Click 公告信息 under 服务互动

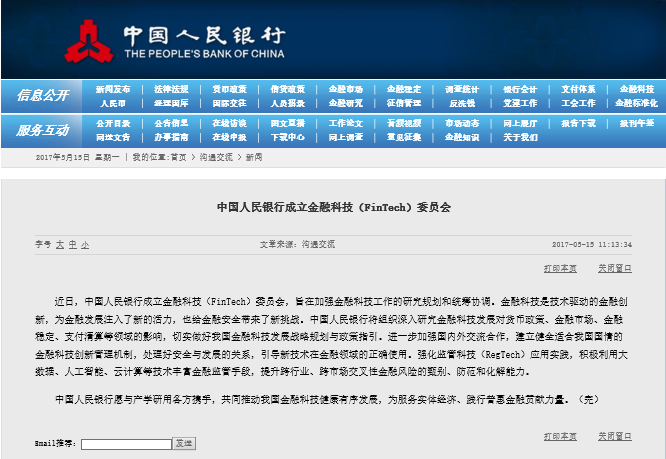click(x=171, y=124)
